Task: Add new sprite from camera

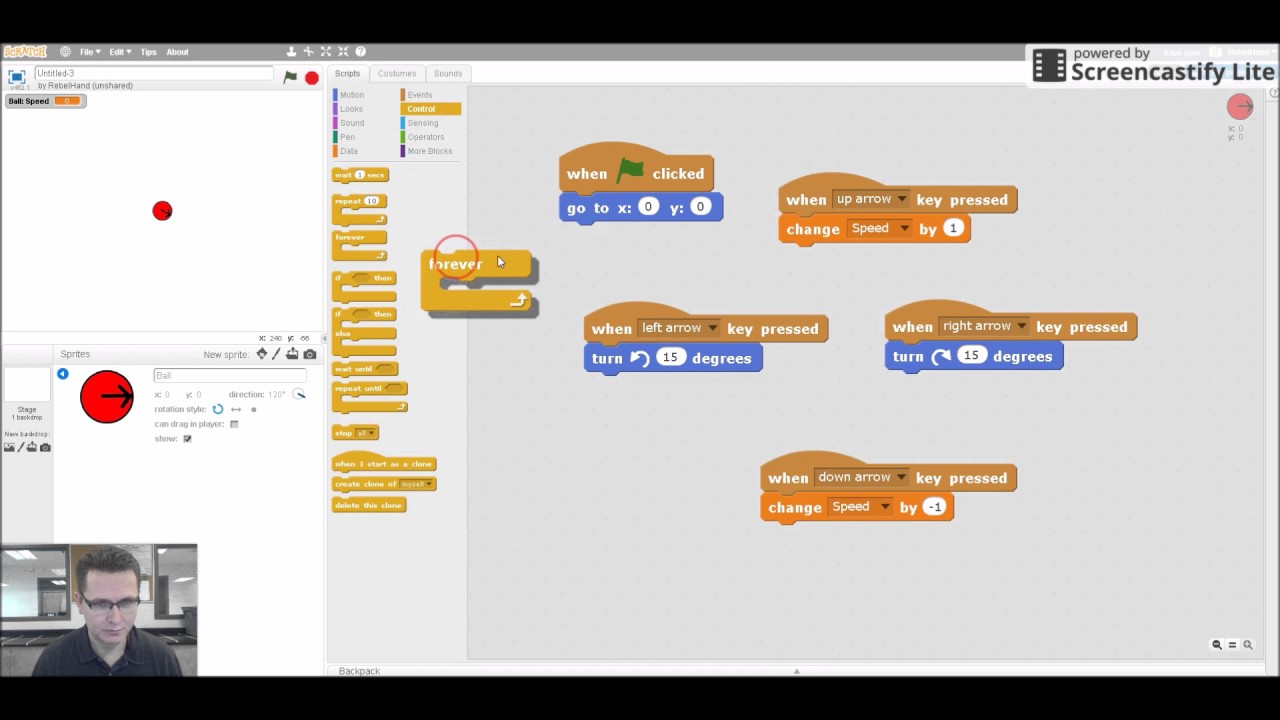Action: click(310, 354)
